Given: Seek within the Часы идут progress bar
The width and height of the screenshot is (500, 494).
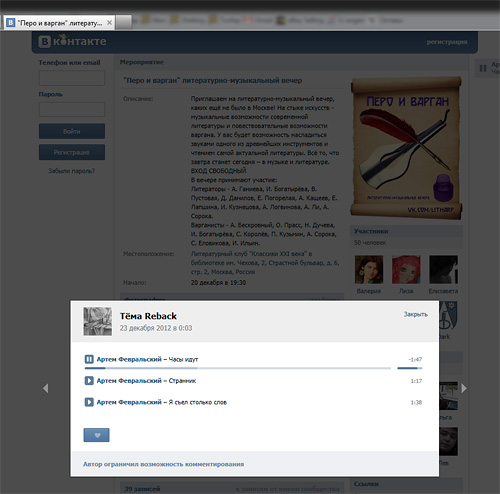Looking at the screenshot, I should pyautogui.click(x=238, y=368).
